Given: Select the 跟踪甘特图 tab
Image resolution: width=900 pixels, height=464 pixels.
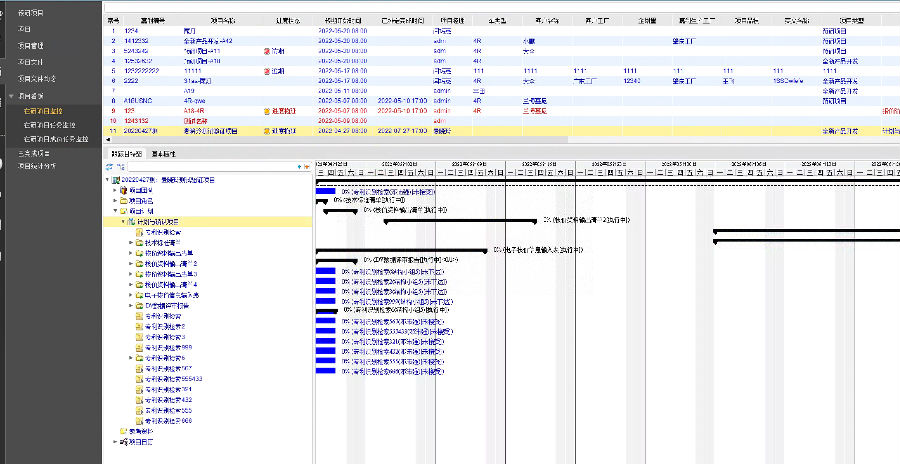Looking at the screenshot, I should pyautogui.click(x=125, y=153).
